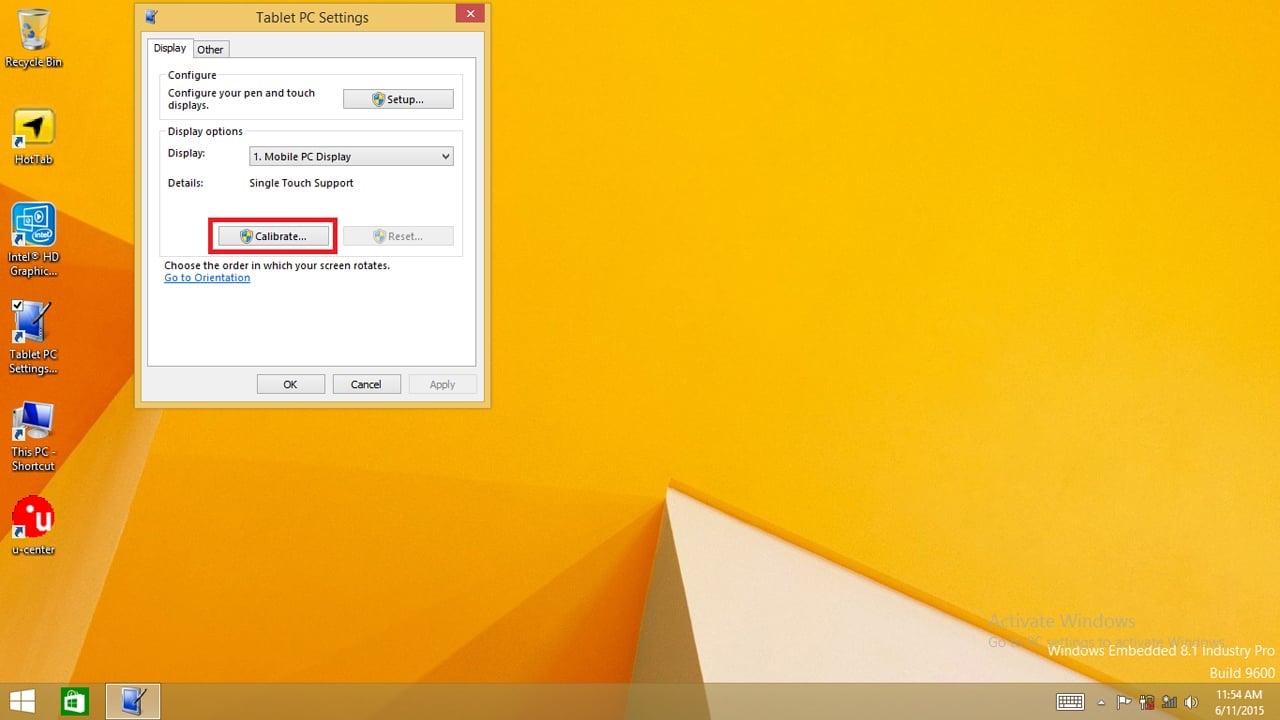Click the 'Single Touch Support' details text
Viewport: 1280px width, 720px height.
[x=301, y=183]
